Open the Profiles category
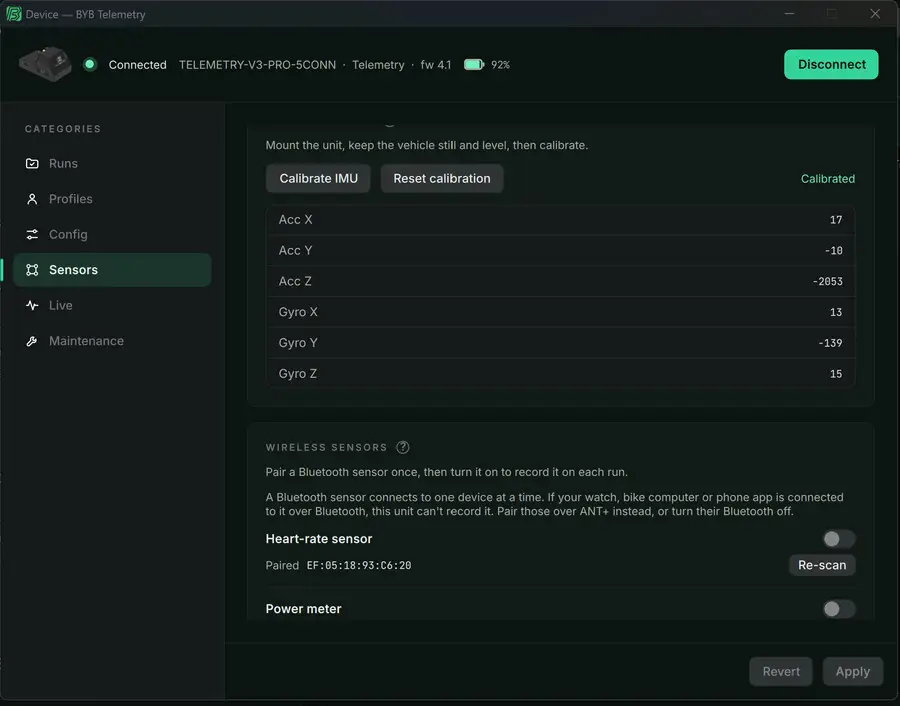Image resolution: width=900 pixels, height=706 pixels. tap(112, 199)
